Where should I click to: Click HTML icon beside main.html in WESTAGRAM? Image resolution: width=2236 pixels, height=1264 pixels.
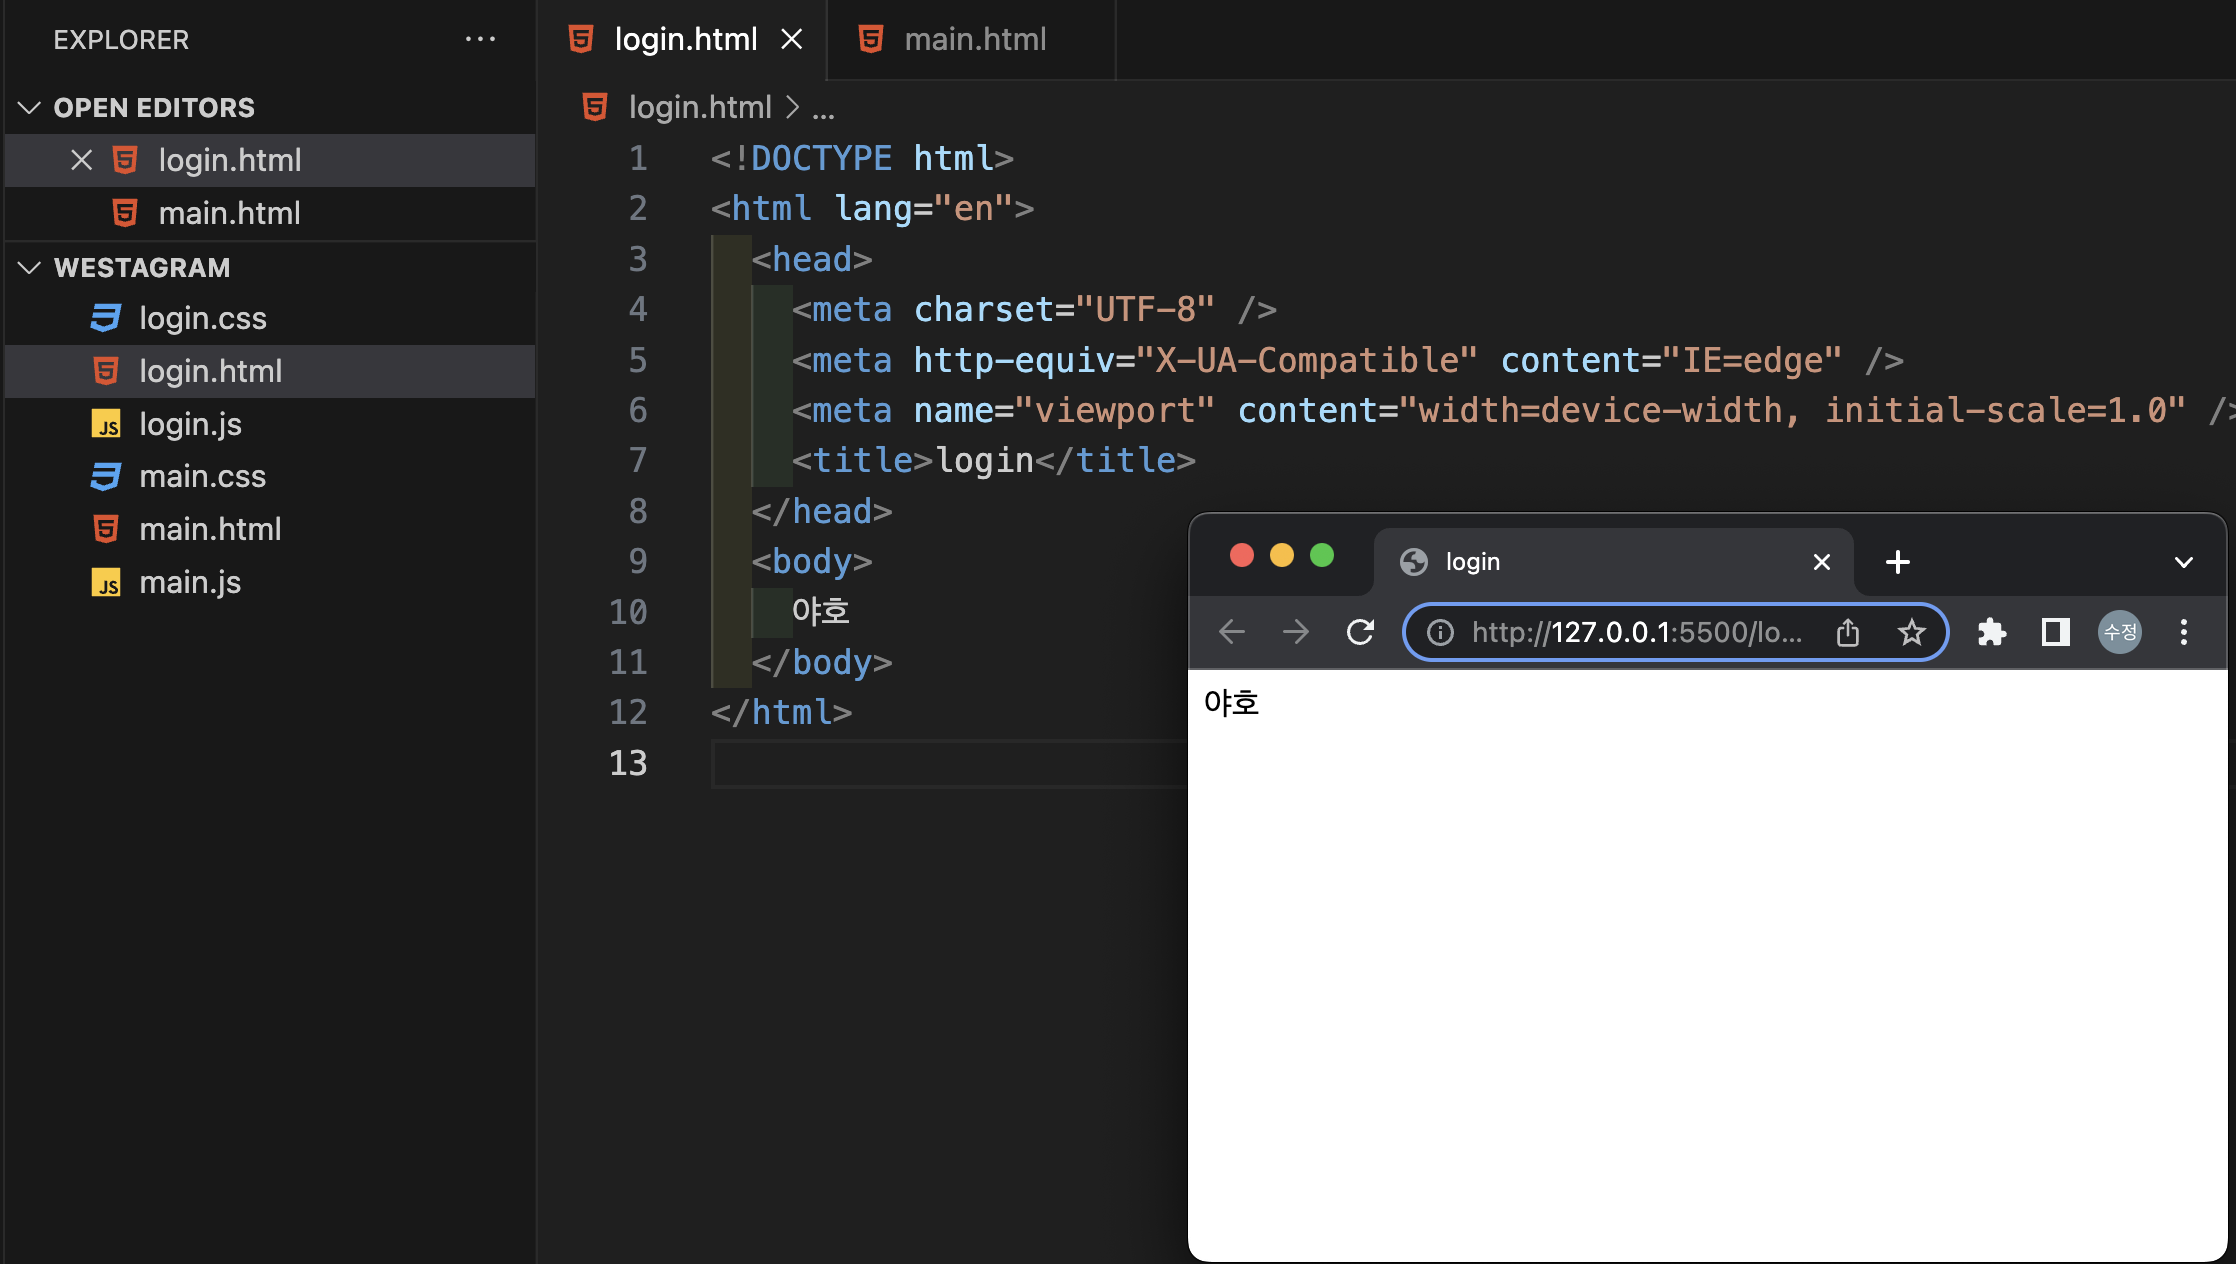coord(106,529)
